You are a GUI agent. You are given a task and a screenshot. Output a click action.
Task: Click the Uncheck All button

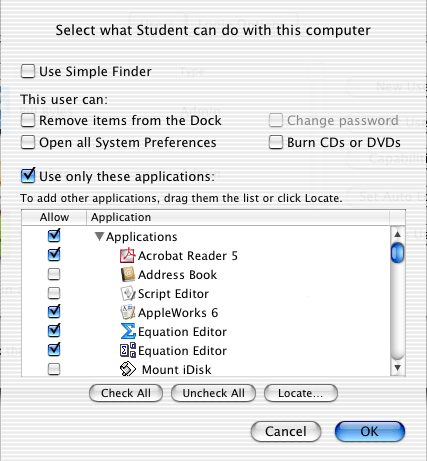213,393
